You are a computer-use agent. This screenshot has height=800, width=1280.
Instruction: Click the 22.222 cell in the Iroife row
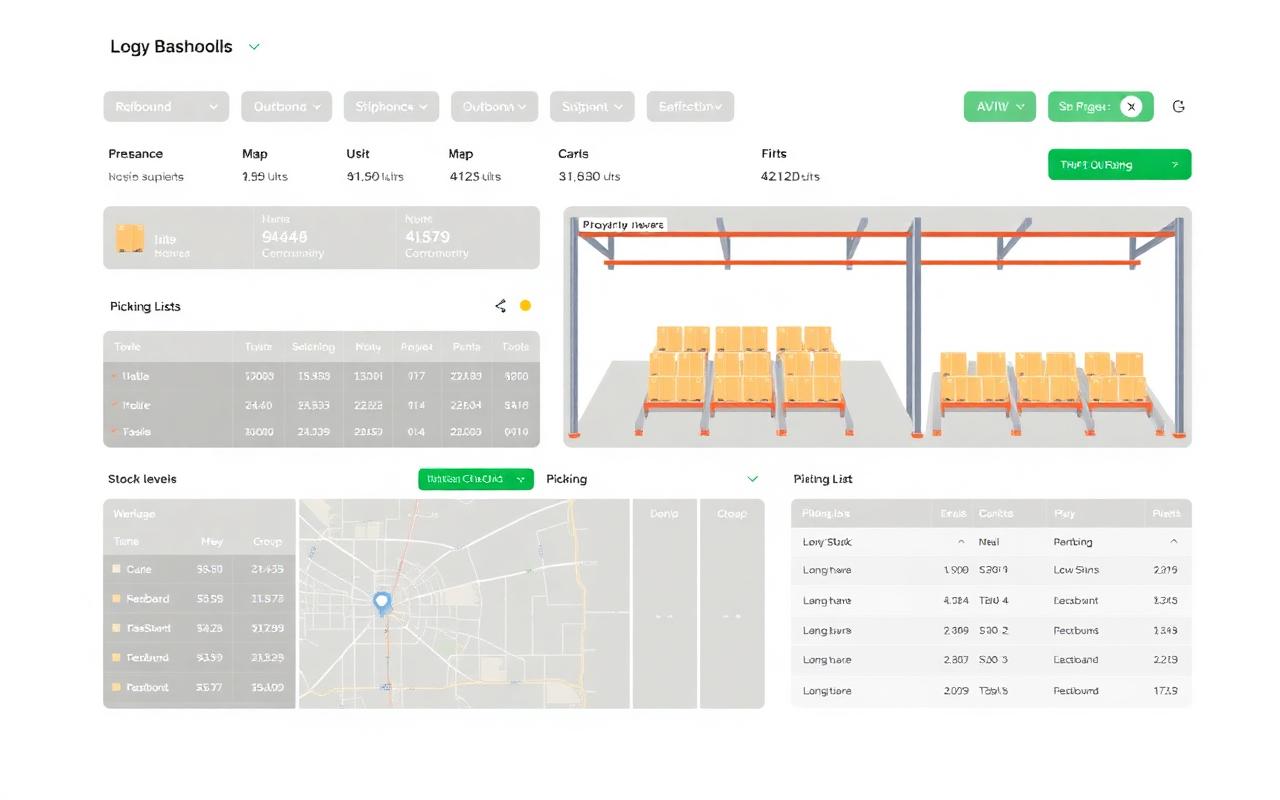pos(368,405)
